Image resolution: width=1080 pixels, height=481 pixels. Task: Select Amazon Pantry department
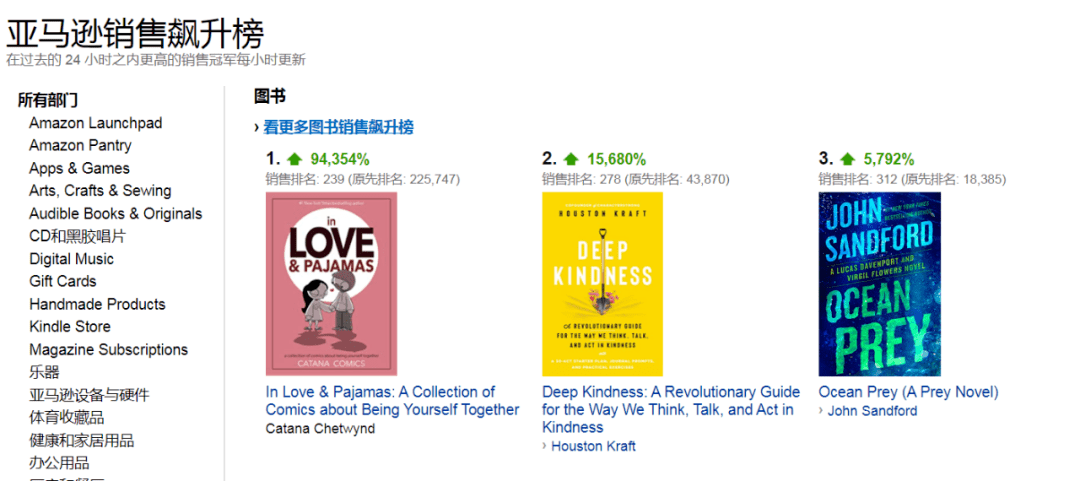80,146
